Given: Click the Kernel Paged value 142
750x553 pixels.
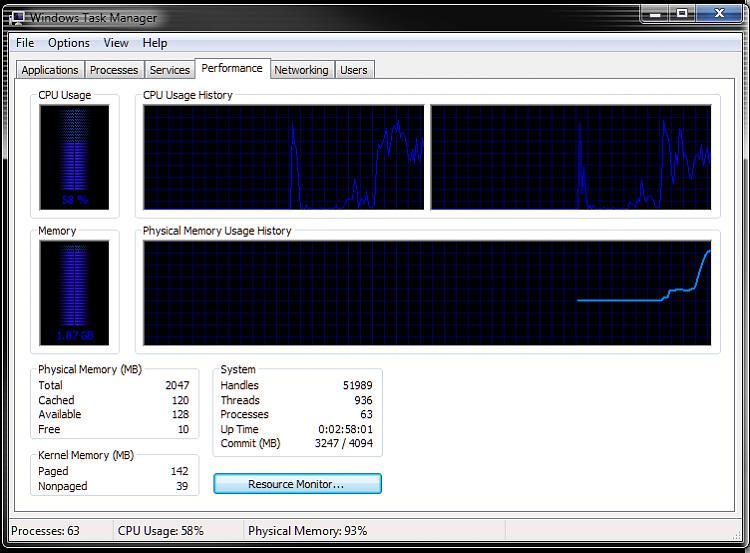Looking at the screenshot, I should (x=179, y=471).
